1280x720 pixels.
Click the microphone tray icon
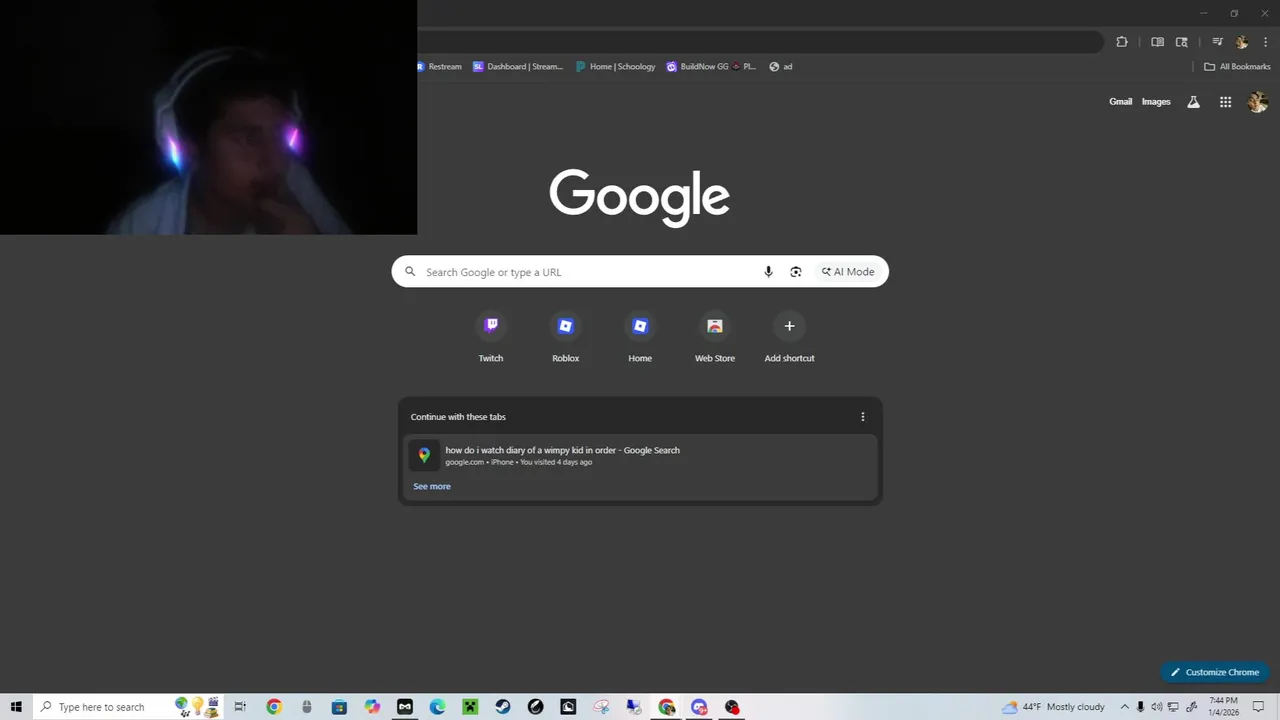[x=1140, y=707]
